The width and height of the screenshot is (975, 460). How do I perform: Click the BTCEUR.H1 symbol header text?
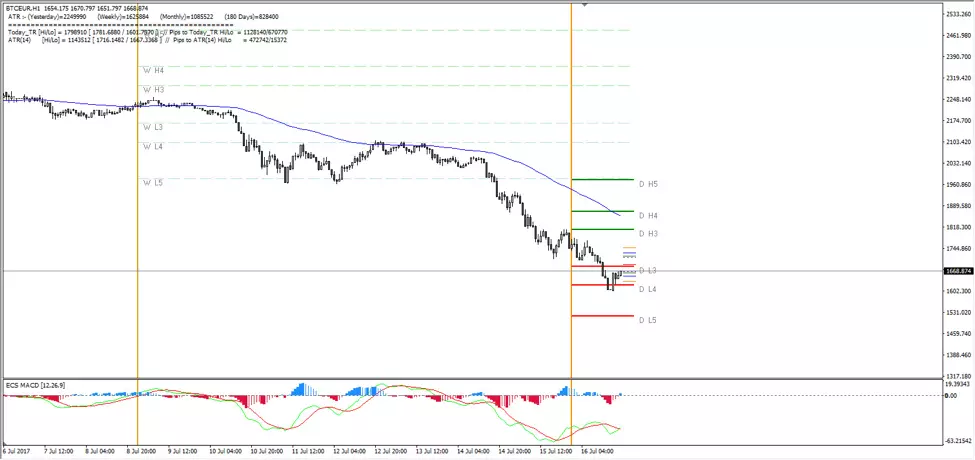click(x=22, y=7)
